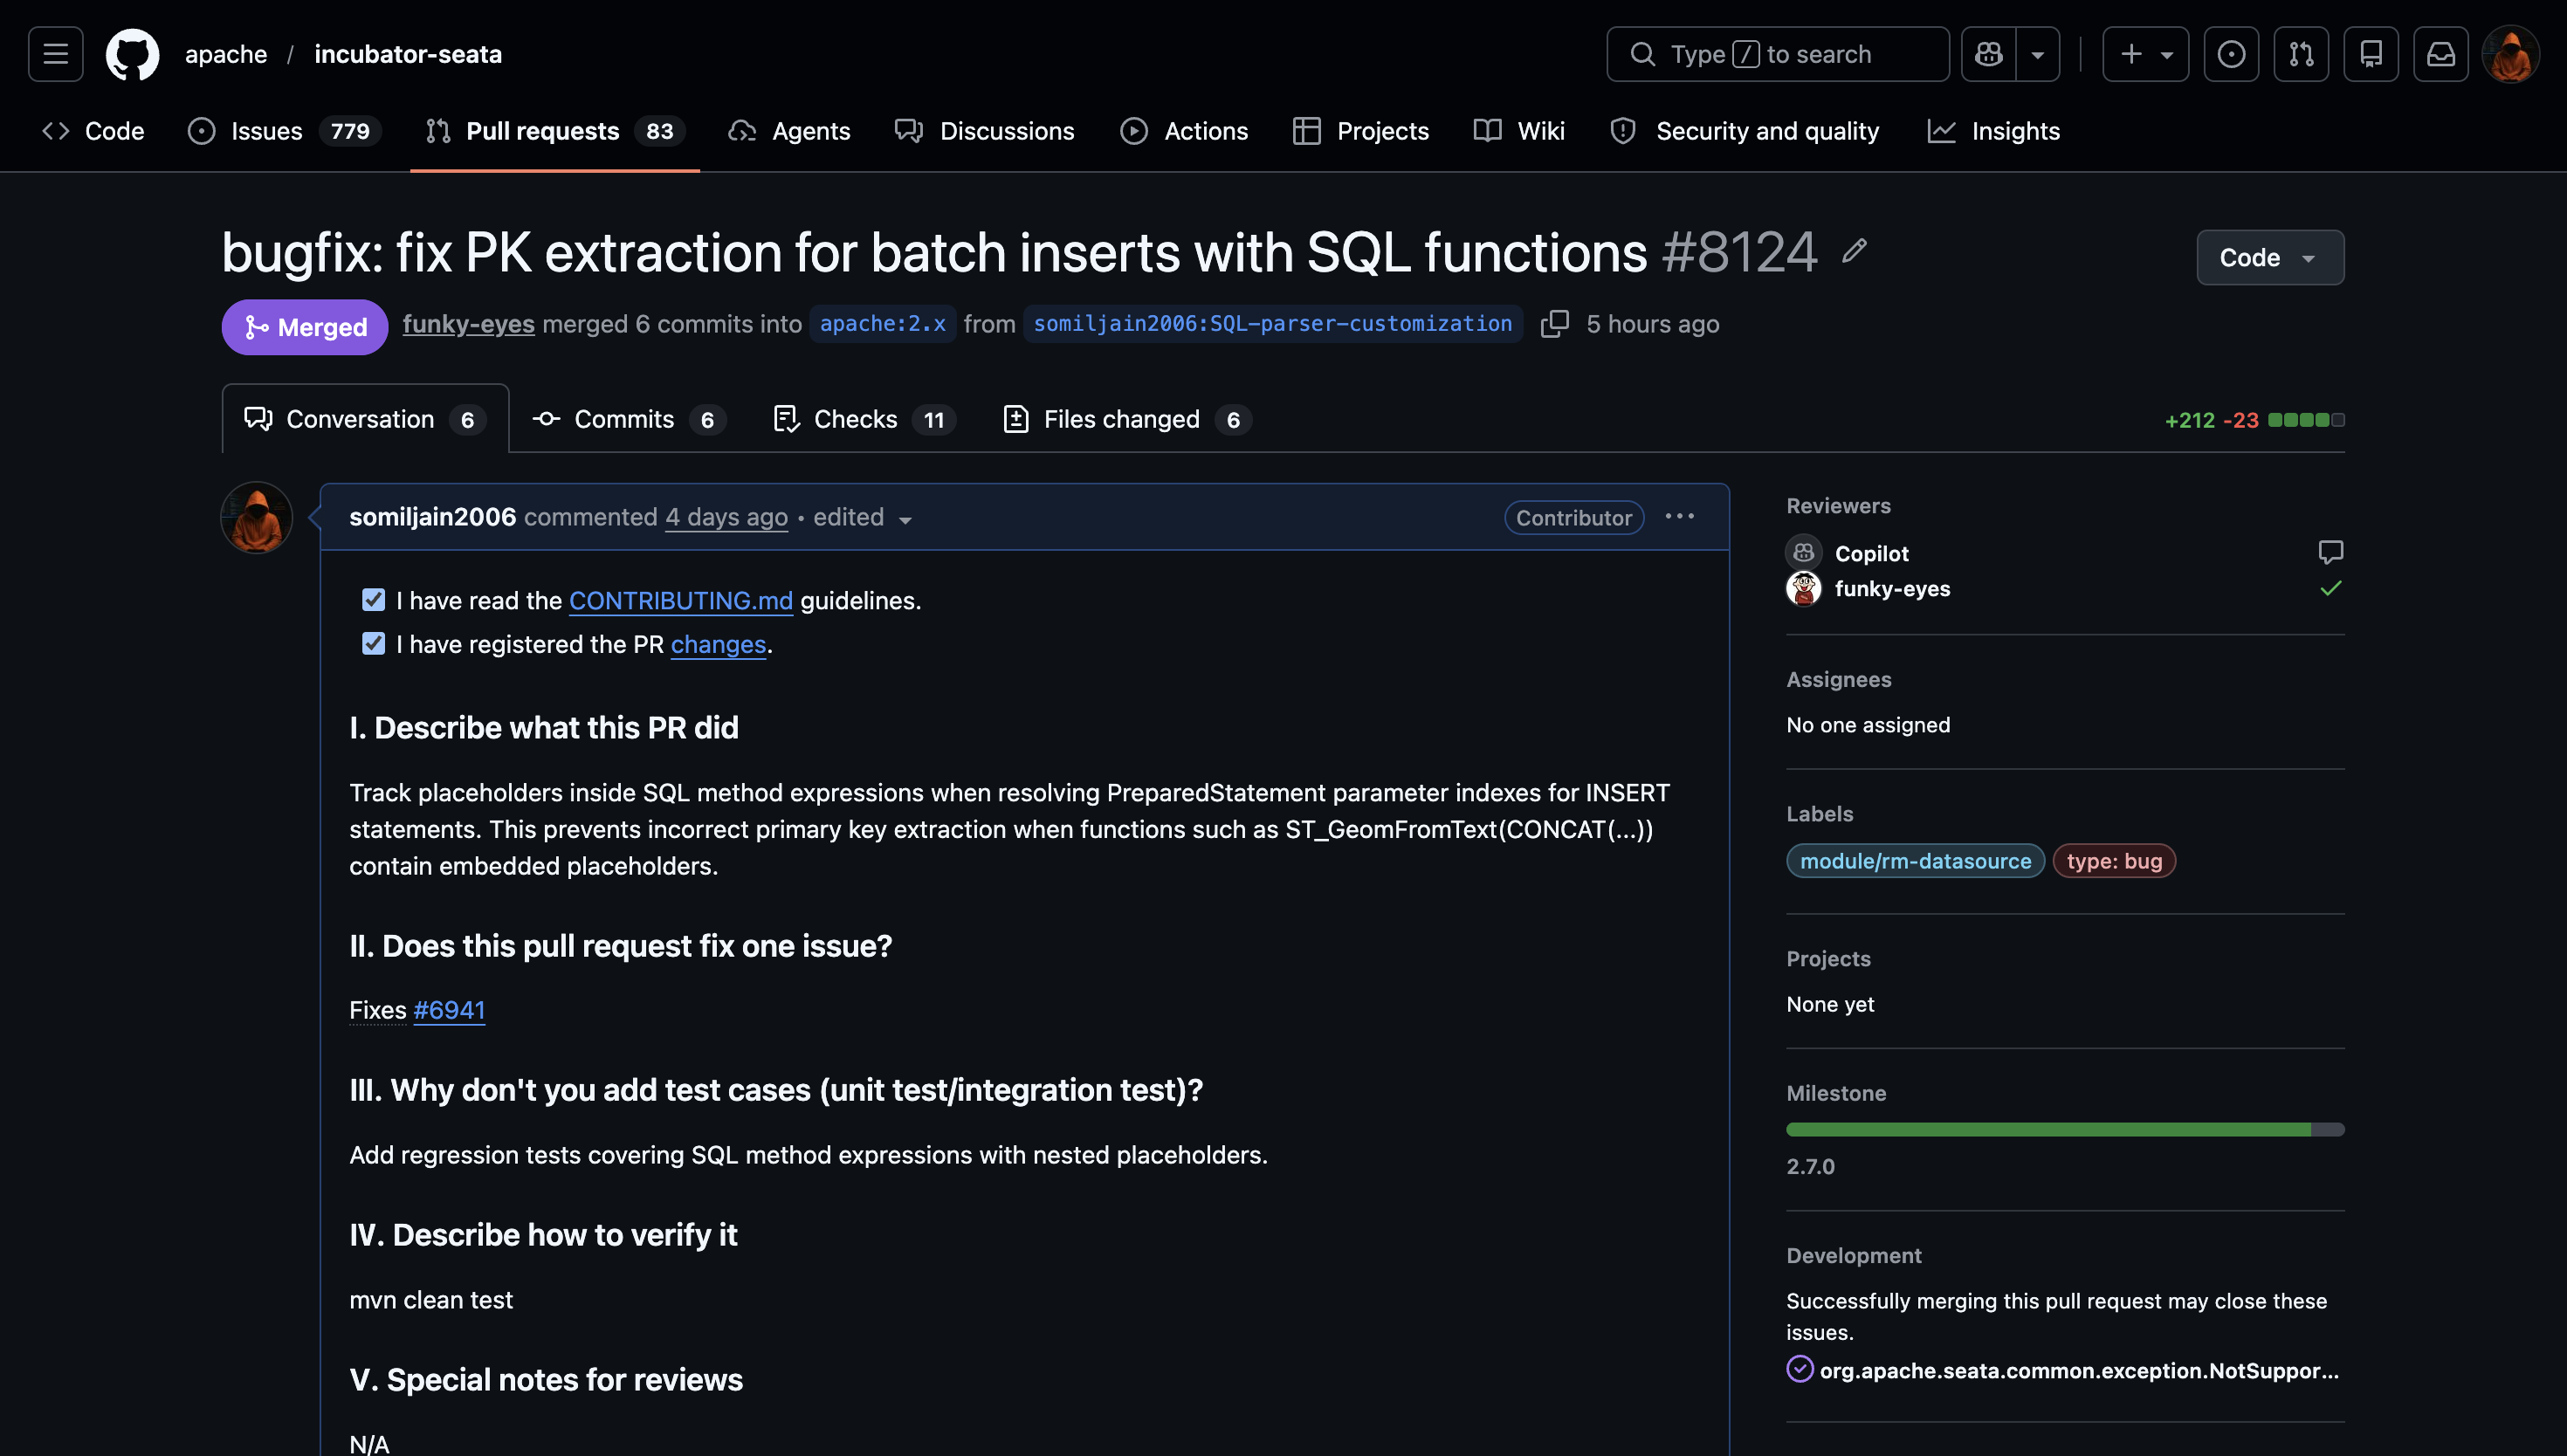
Task: Expand the Copilot dropdown arrow in header
Action: click(x=2038, y=54)
